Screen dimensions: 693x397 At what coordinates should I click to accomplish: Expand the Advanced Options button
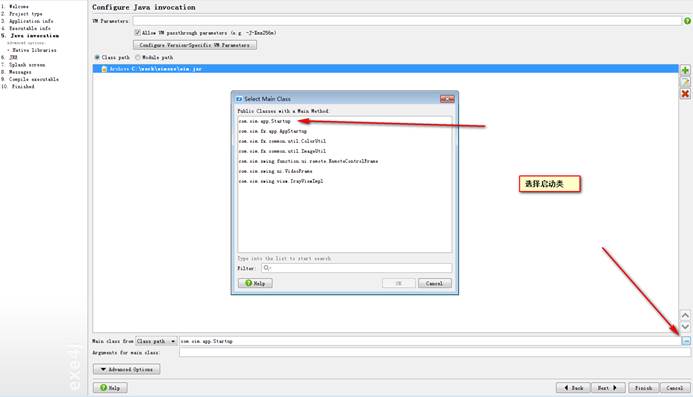(126, 369)
